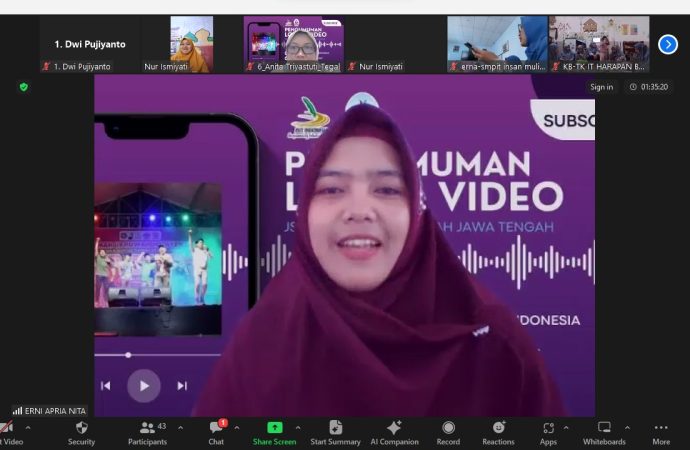The height and width of the screenshot is (450, 690).
Task: Expand the caret next to Chat
Action: (237, 428)
